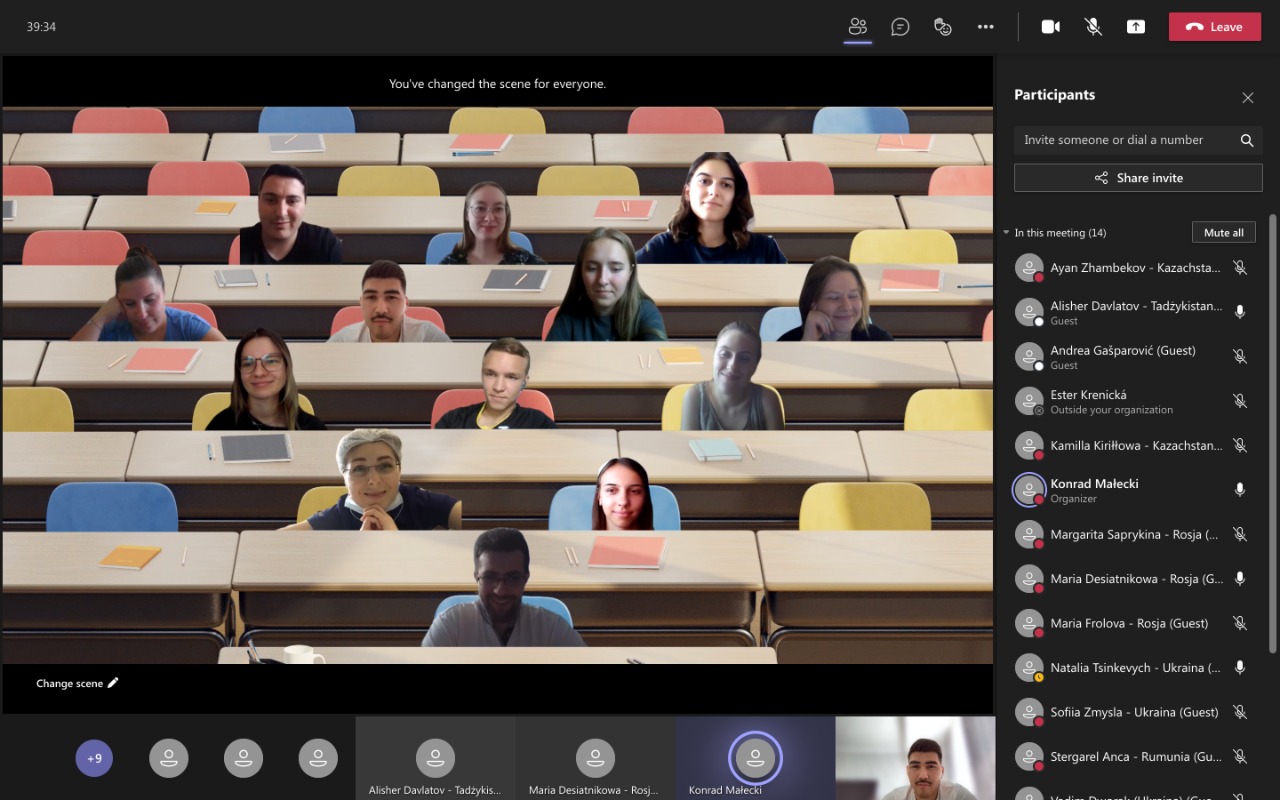Viewport: 1280px width, 800px height.
Task: Click muted mic icon beside Maria Frolova
Action: pos(1240,623)
